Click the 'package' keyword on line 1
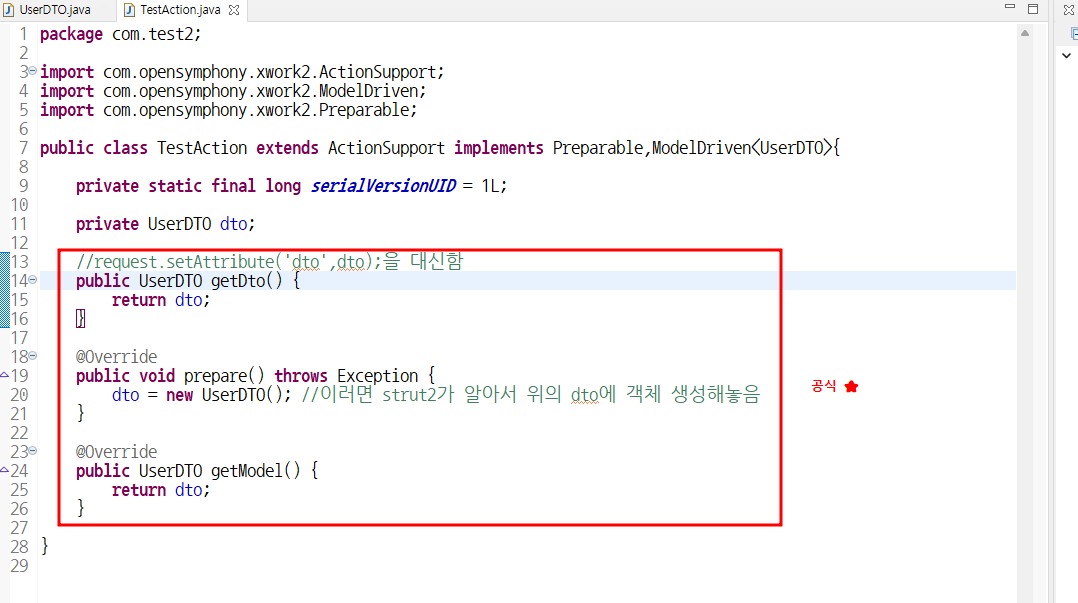Screen dimensions: 1078x603 (71, 34)
